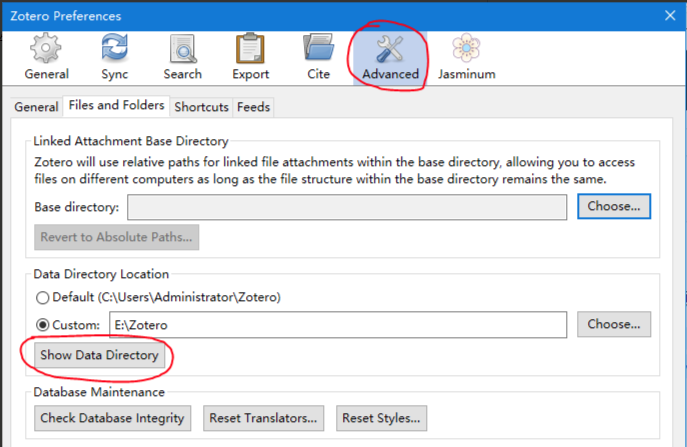
Task: Open the Sync preferences pane
Action: click(x=114, y=57)
